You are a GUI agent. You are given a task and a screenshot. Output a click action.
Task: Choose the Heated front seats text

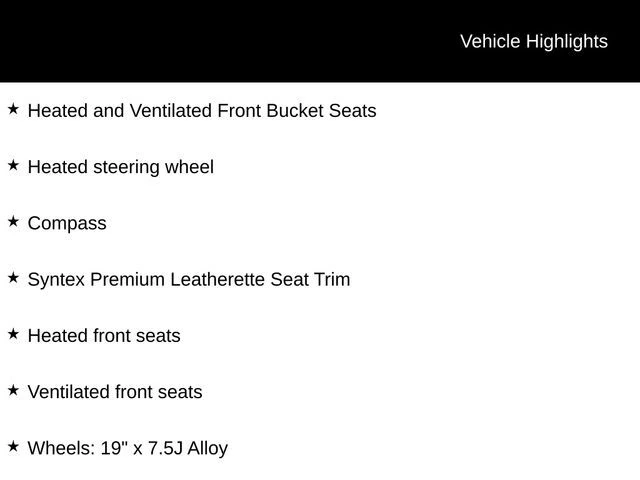104,336
